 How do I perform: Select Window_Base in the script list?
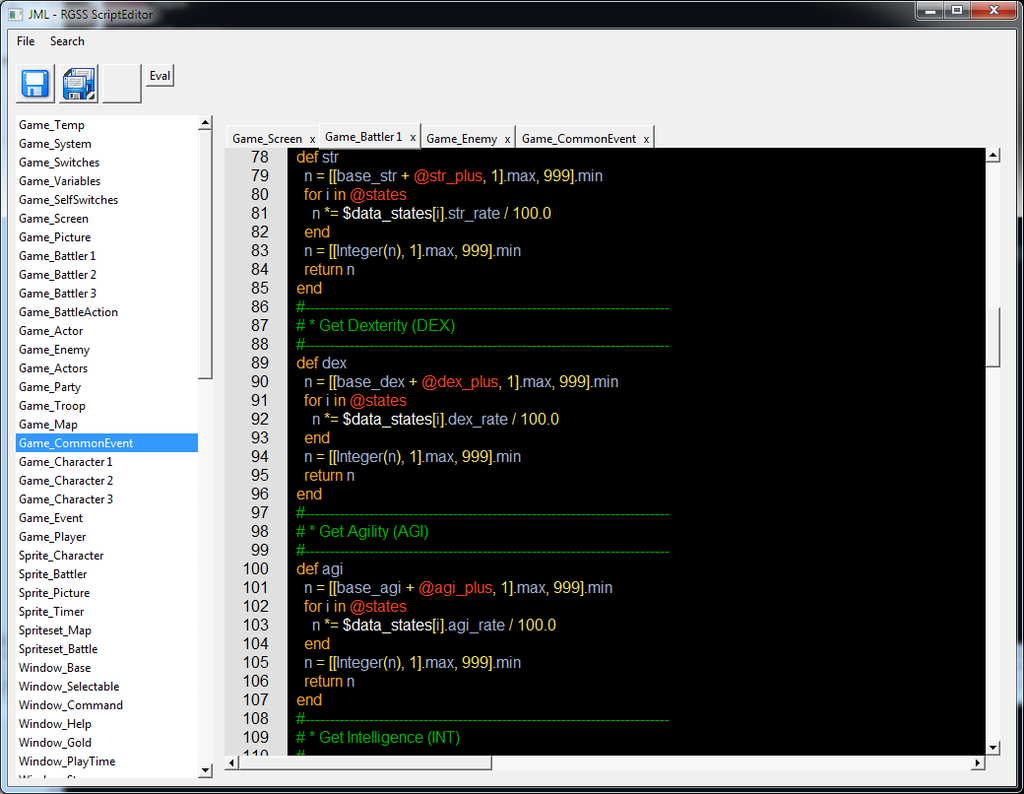(106, 667)
